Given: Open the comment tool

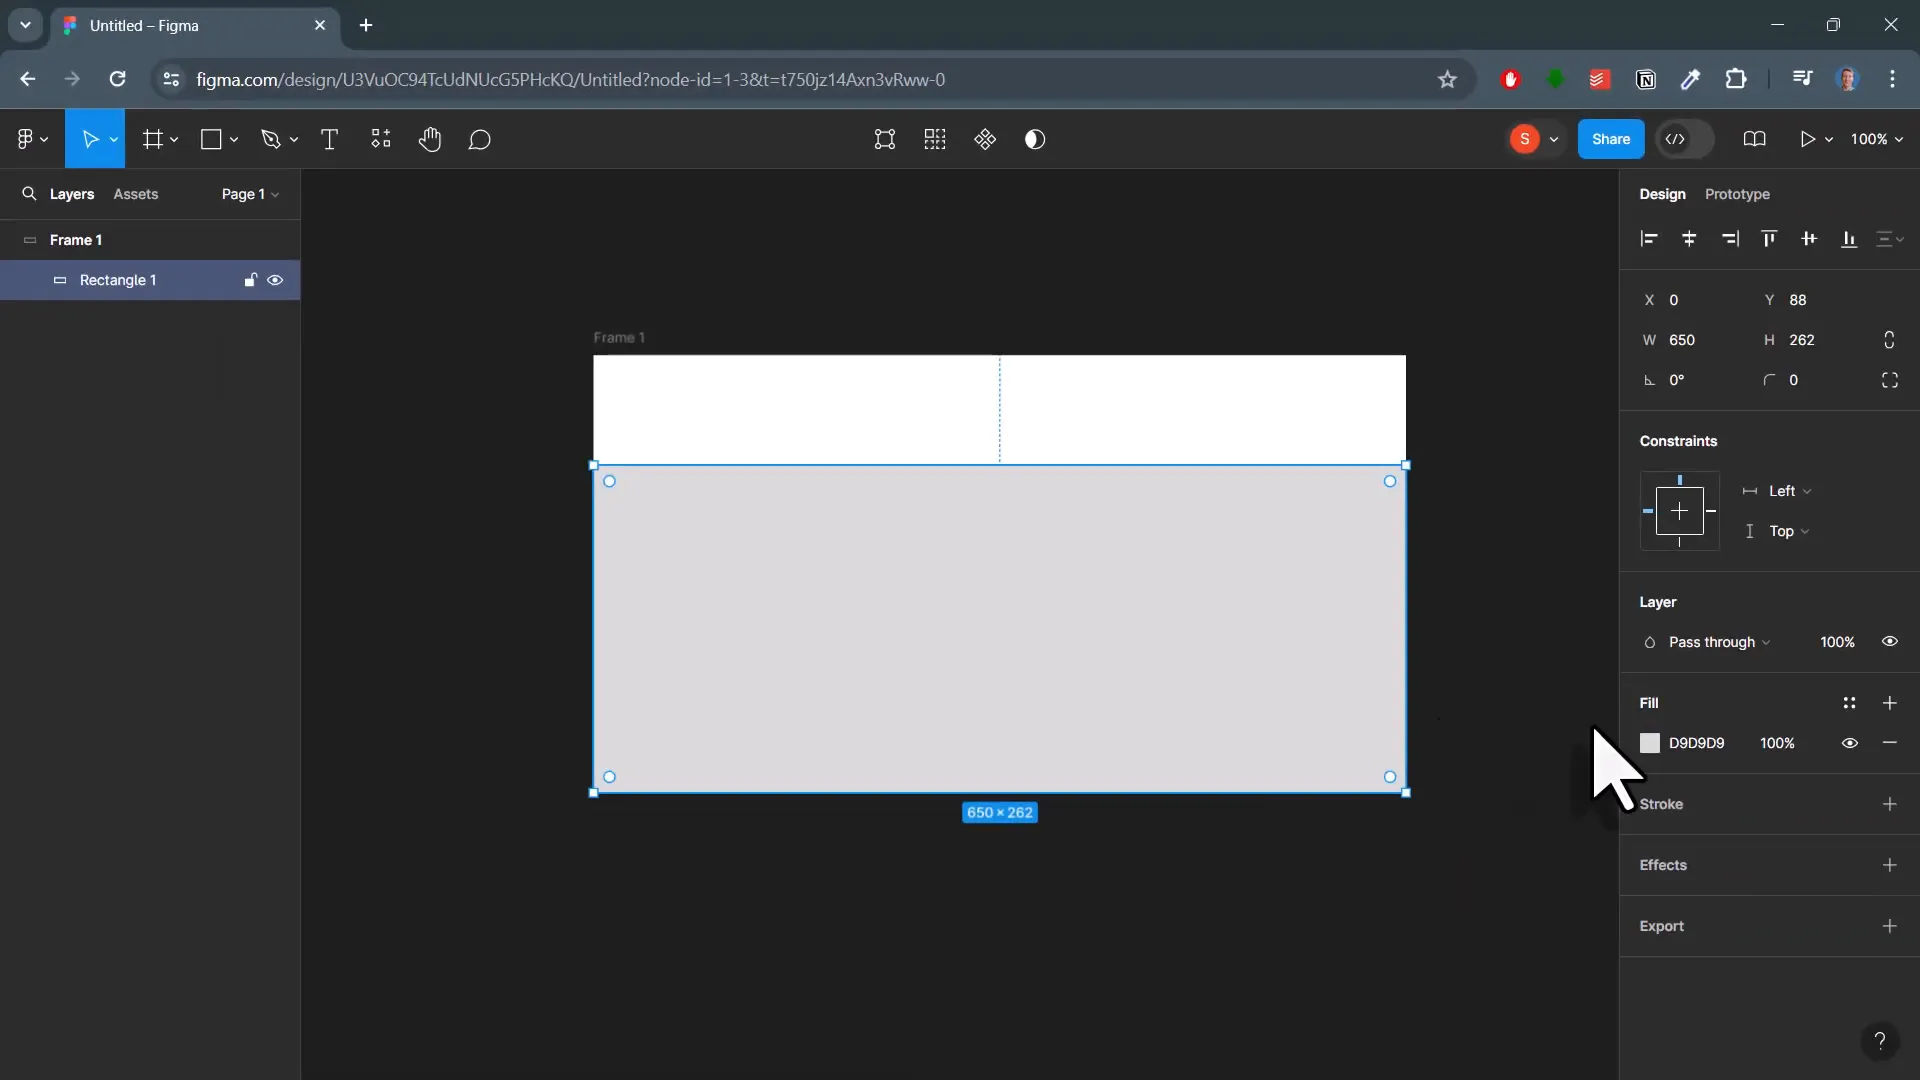Looking at the screenshot, I should point(479,139).
